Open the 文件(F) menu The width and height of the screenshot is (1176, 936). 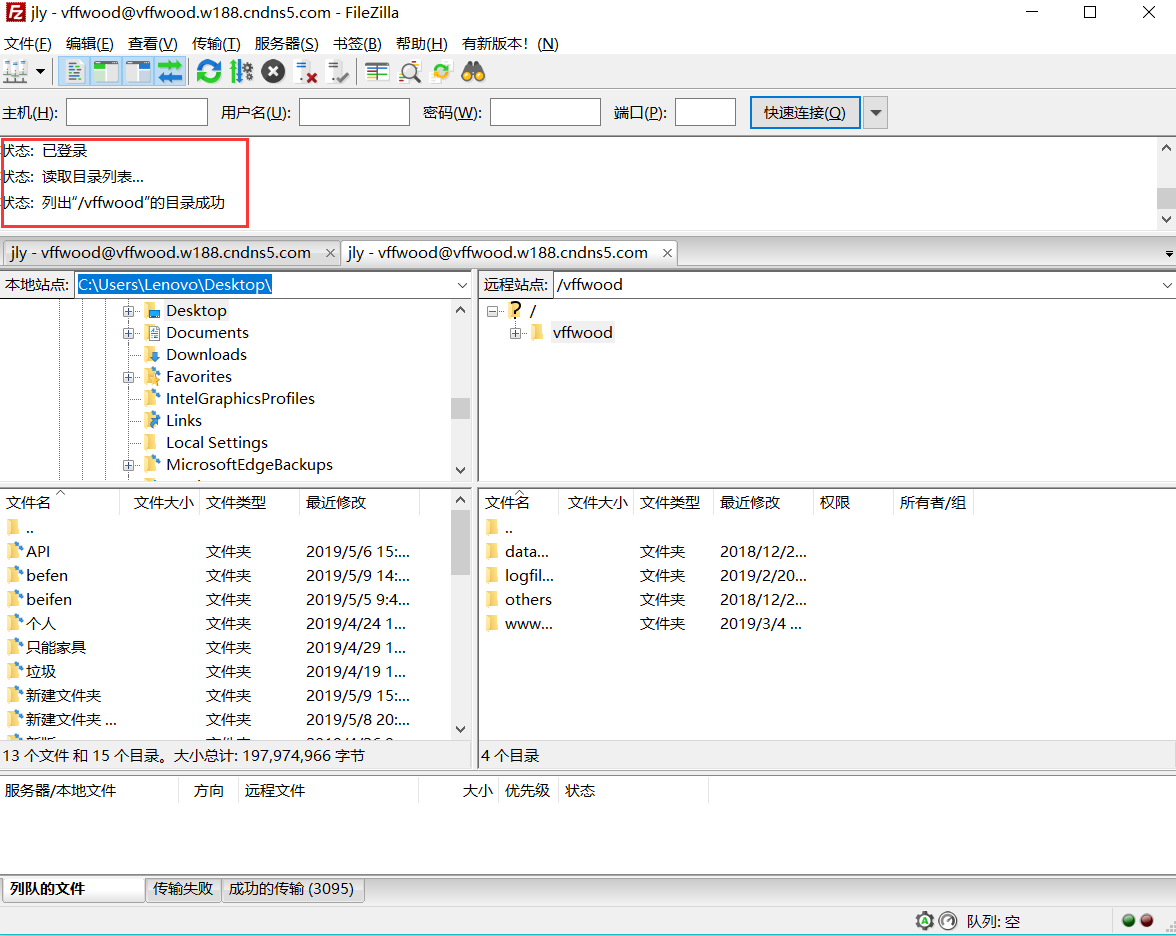point(28,44)
